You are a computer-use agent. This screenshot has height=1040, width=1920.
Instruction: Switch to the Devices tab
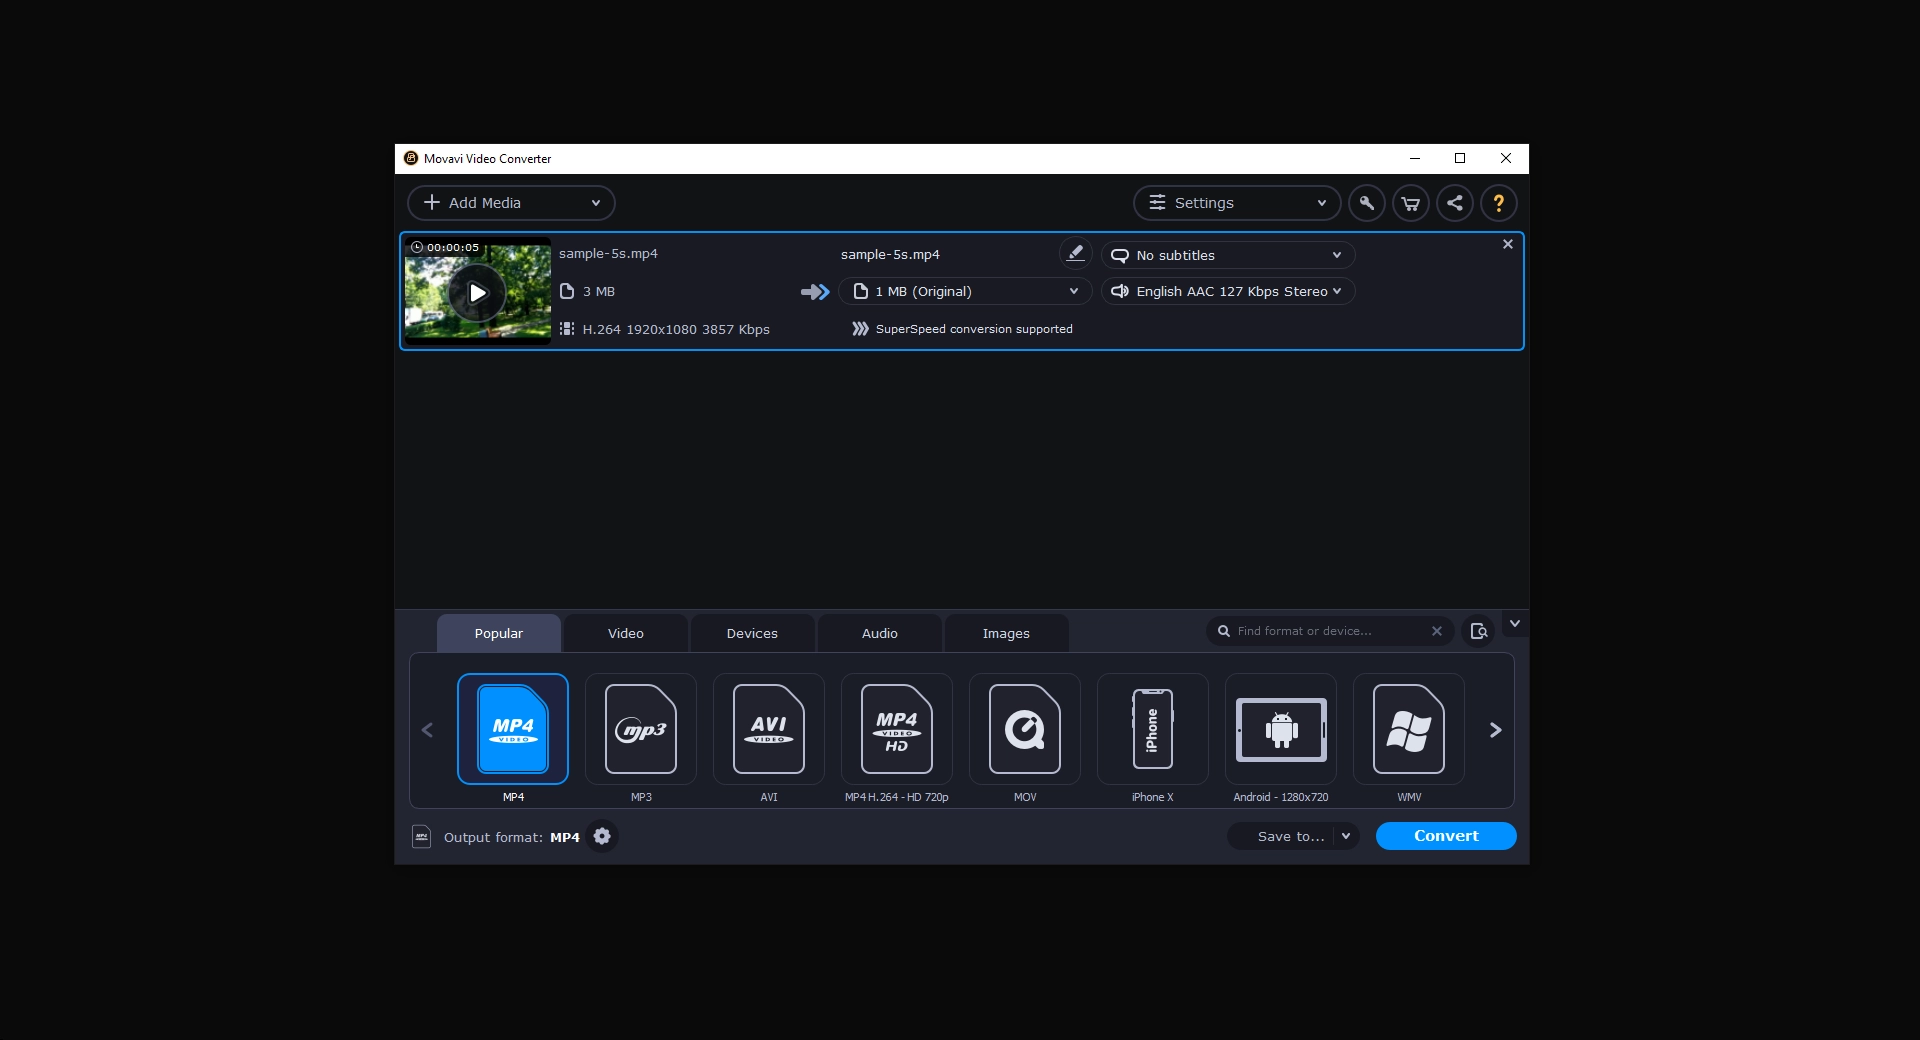pos(751,633)
